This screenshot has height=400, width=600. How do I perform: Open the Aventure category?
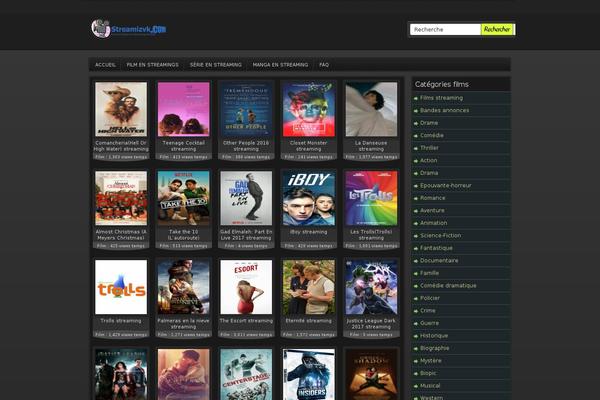[432, 211]
